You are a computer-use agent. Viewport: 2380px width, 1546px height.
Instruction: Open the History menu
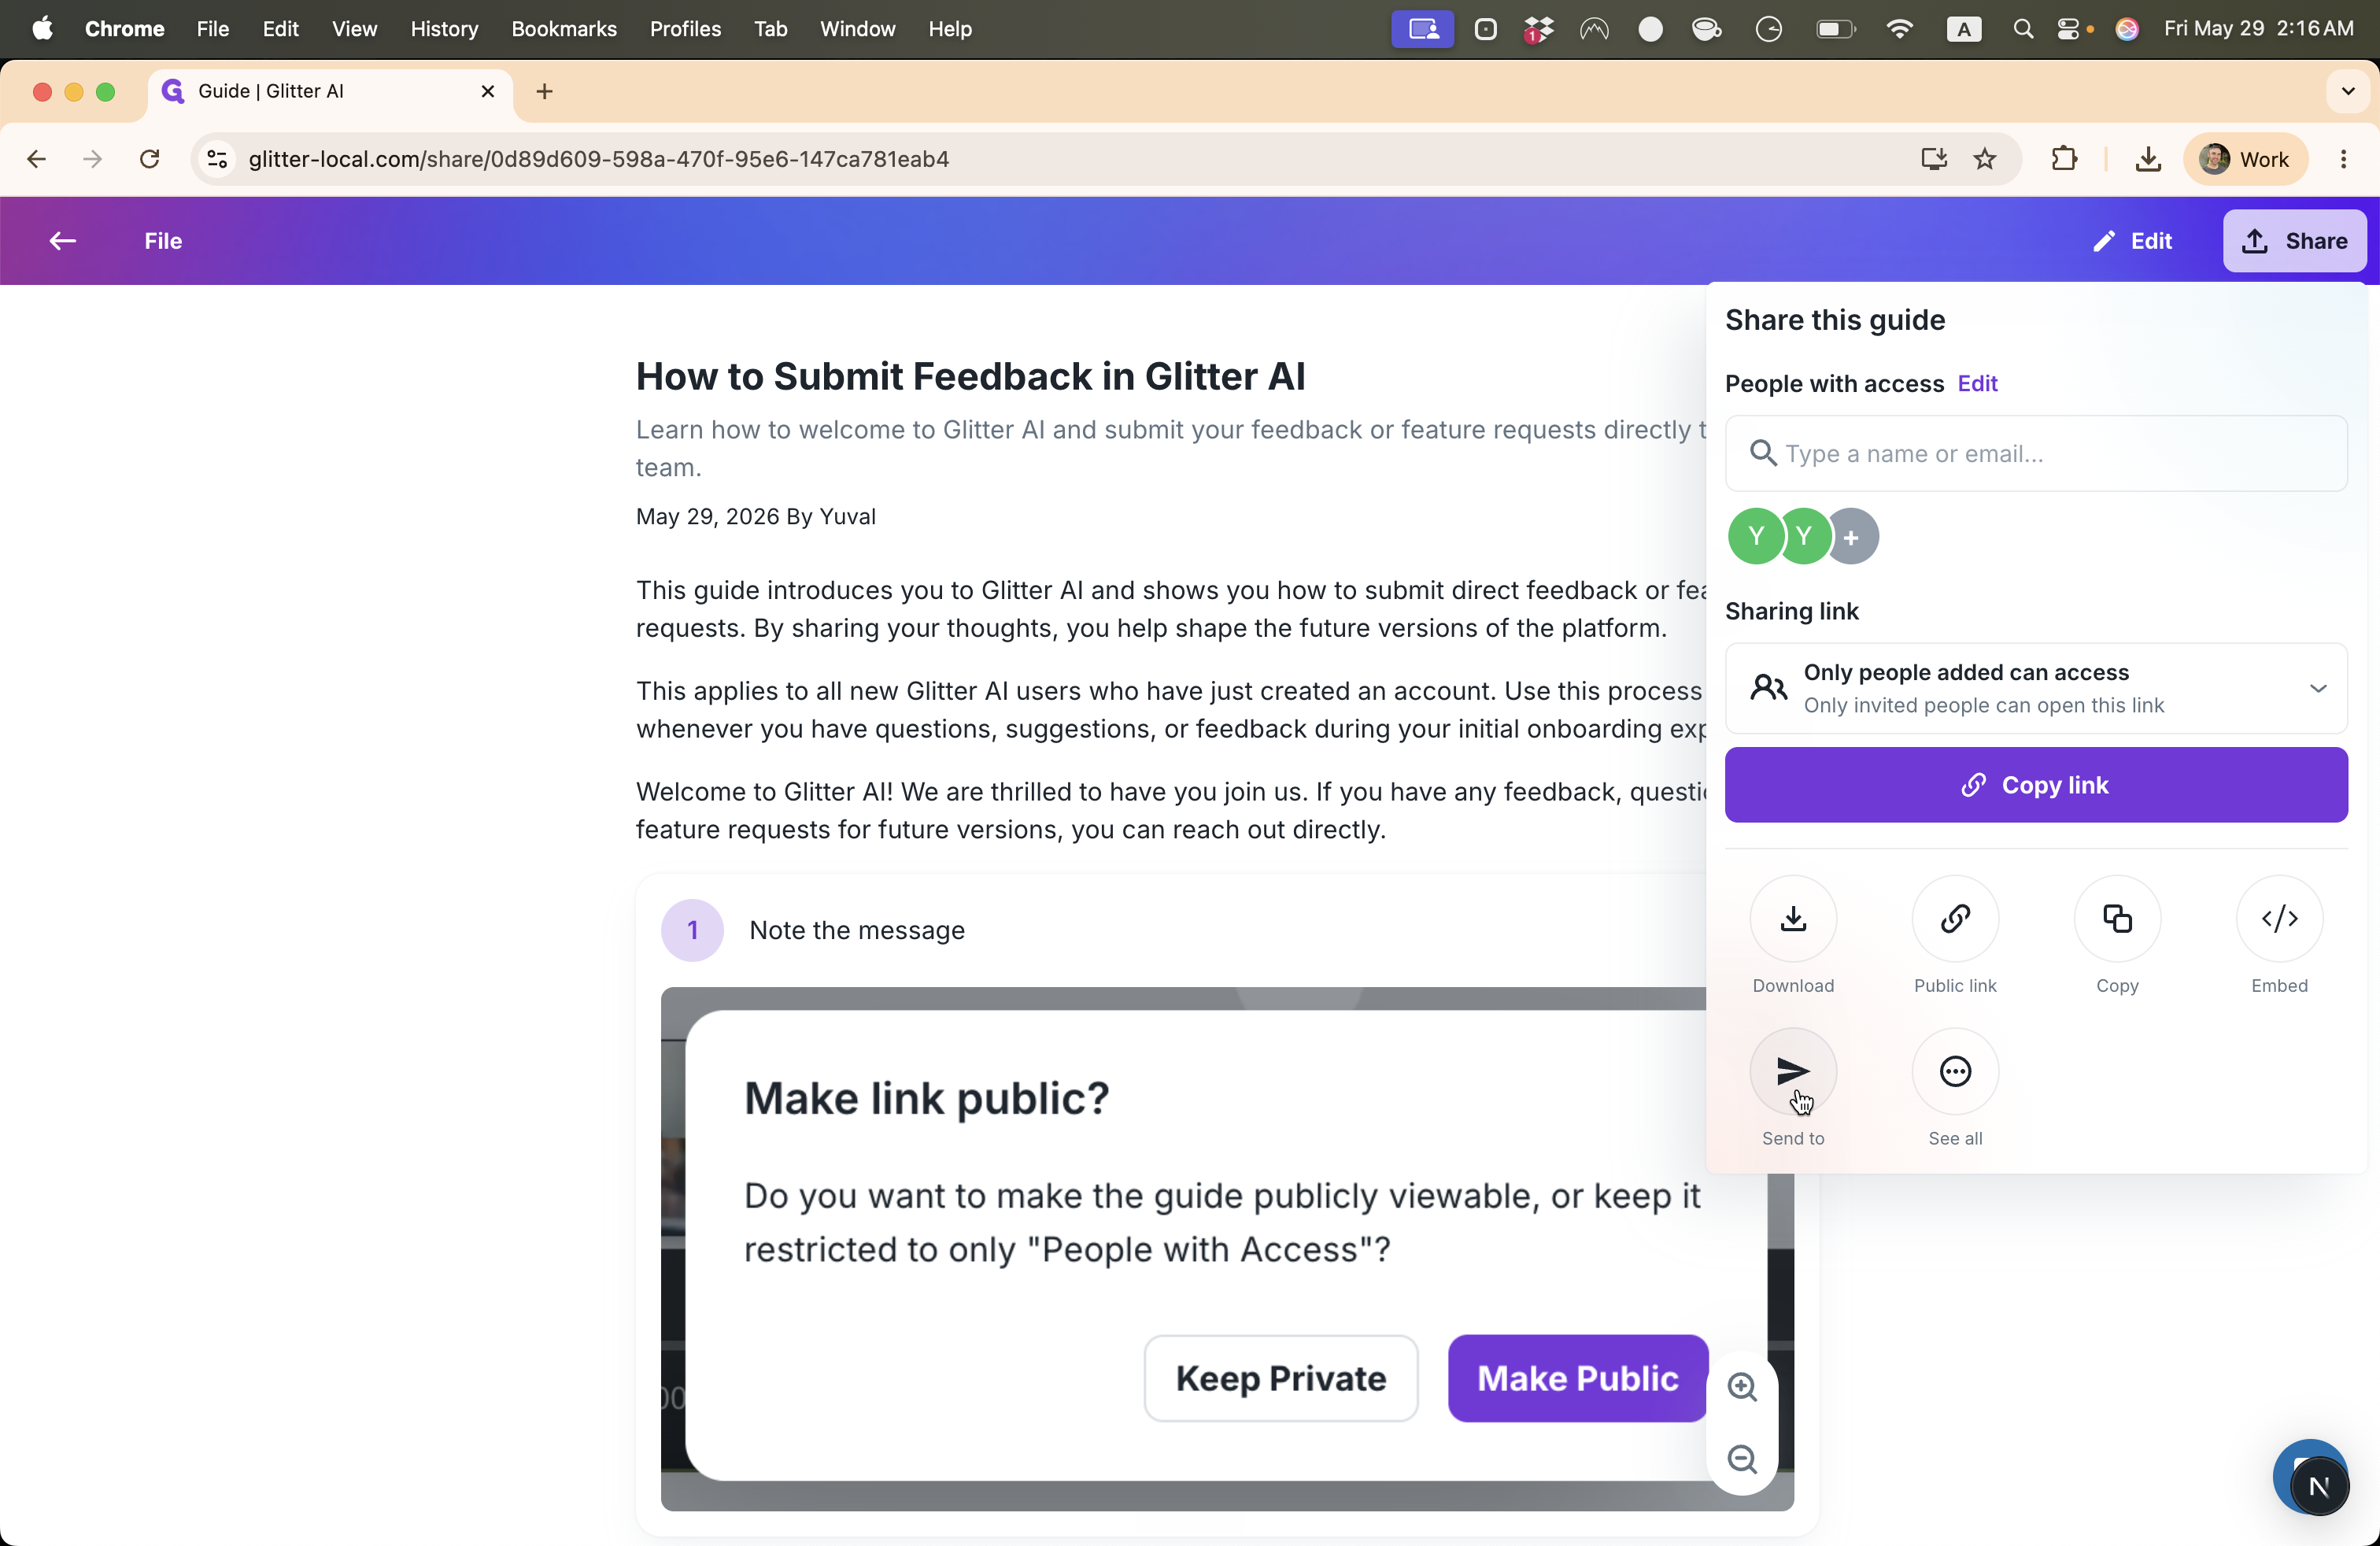point(444,29)
